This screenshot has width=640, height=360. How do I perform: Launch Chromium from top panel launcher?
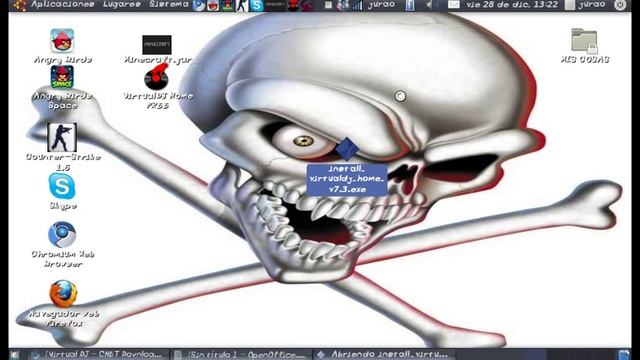199,5
